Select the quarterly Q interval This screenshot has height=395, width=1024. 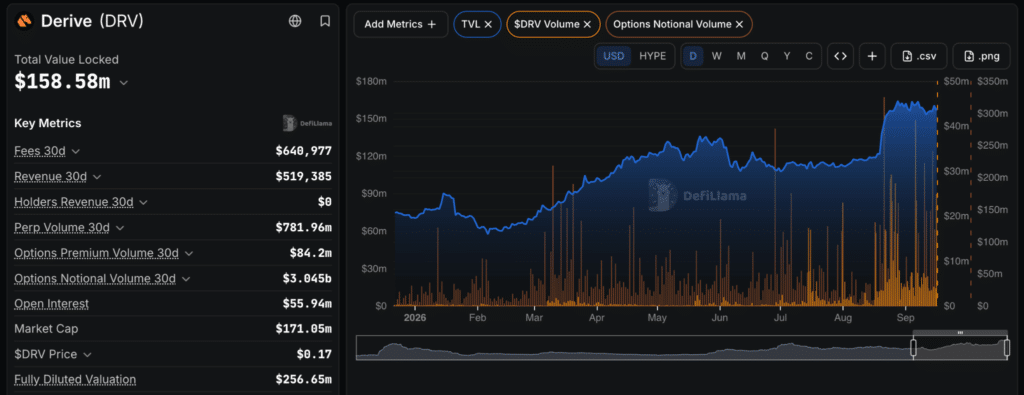click(764, 56)
